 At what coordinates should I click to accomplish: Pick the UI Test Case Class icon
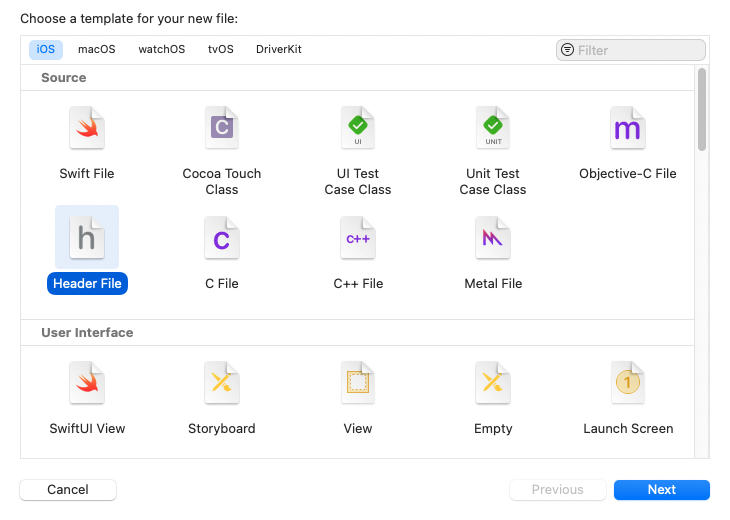click(358, 128)
